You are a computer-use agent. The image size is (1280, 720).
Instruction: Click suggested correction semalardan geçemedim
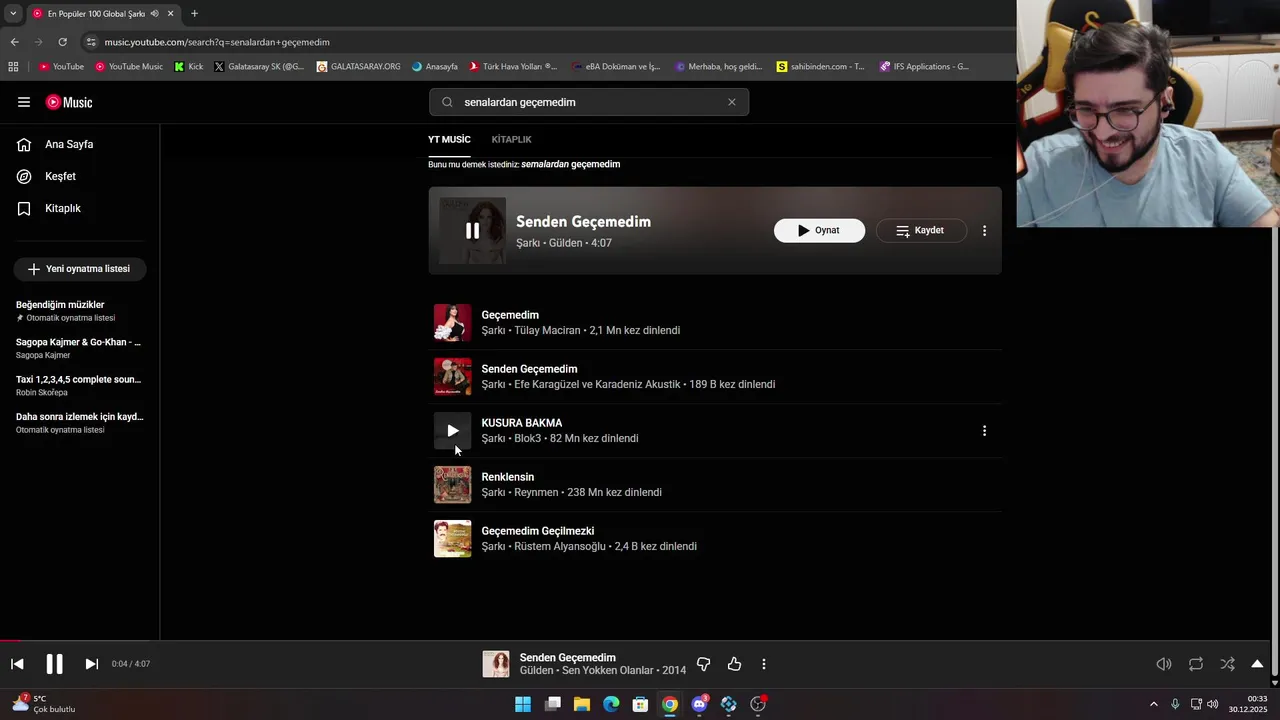(570, 164)
